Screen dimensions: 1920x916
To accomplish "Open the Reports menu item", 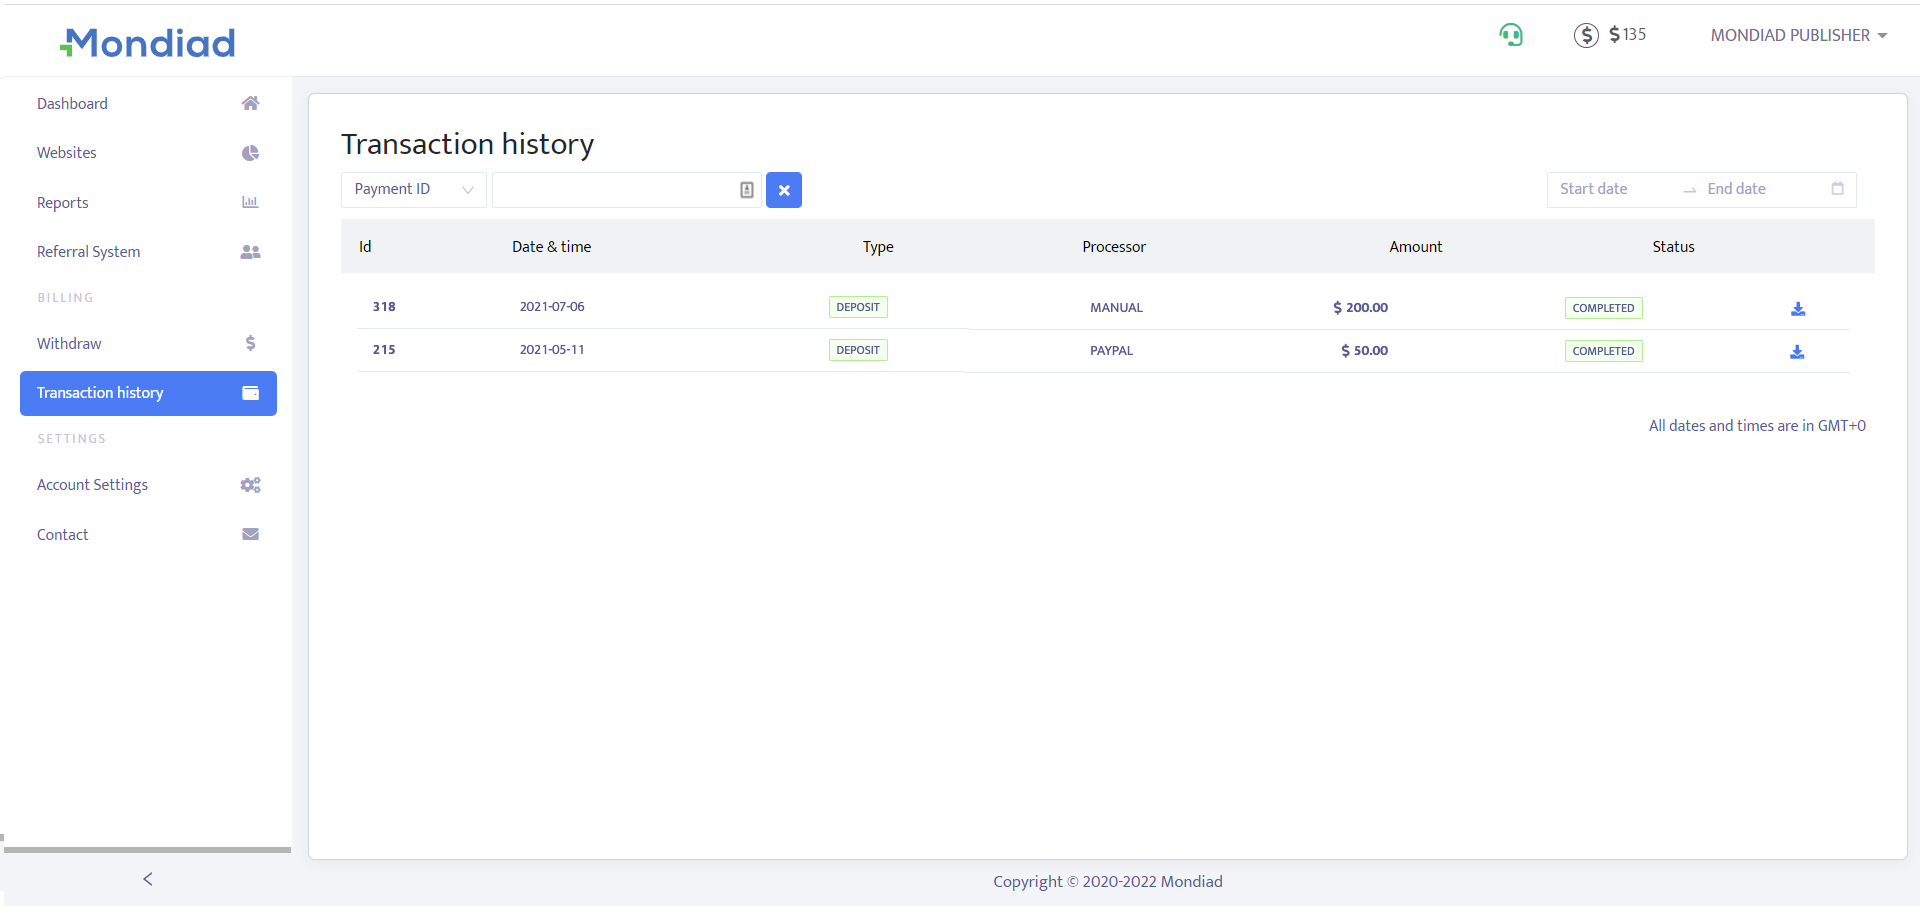I will point(63,203).
